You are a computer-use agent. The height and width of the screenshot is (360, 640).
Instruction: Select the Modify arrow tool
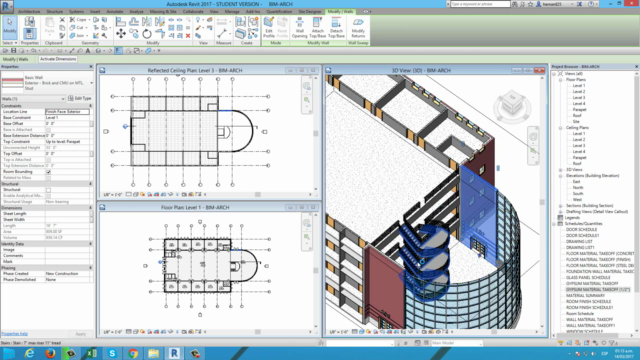coord(10,27)
